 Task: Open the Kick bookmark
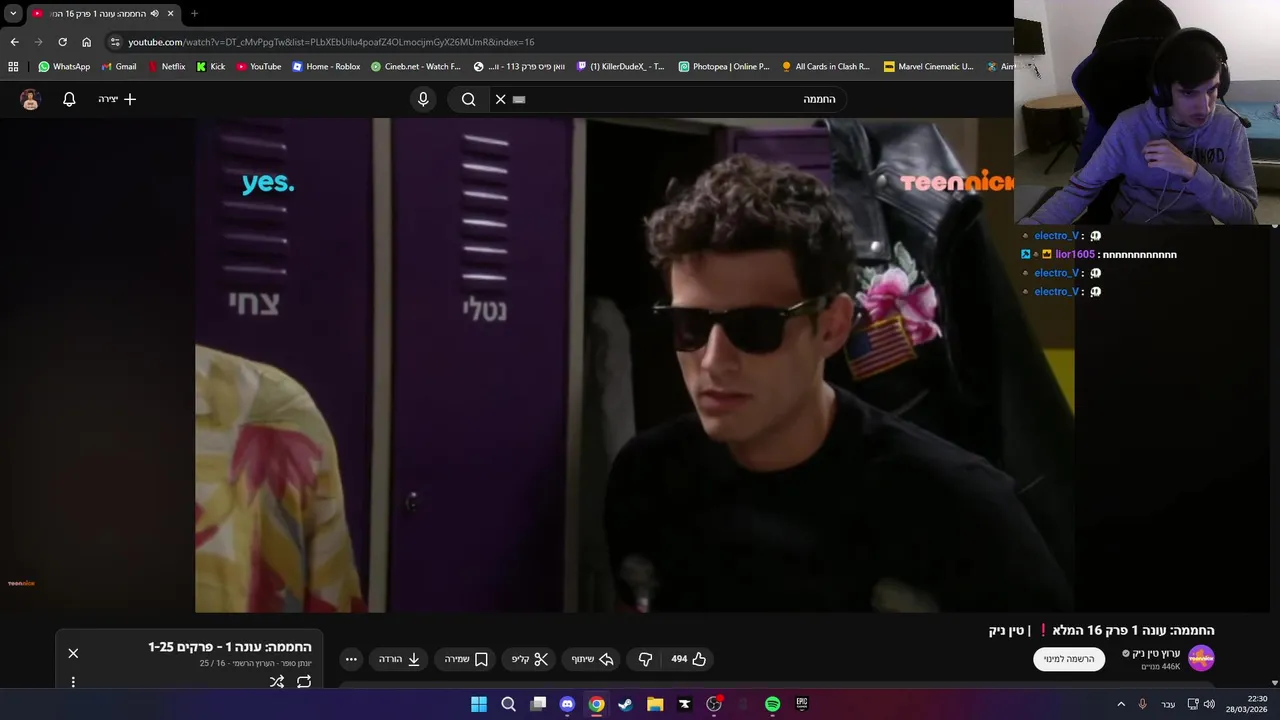point(210,67)
